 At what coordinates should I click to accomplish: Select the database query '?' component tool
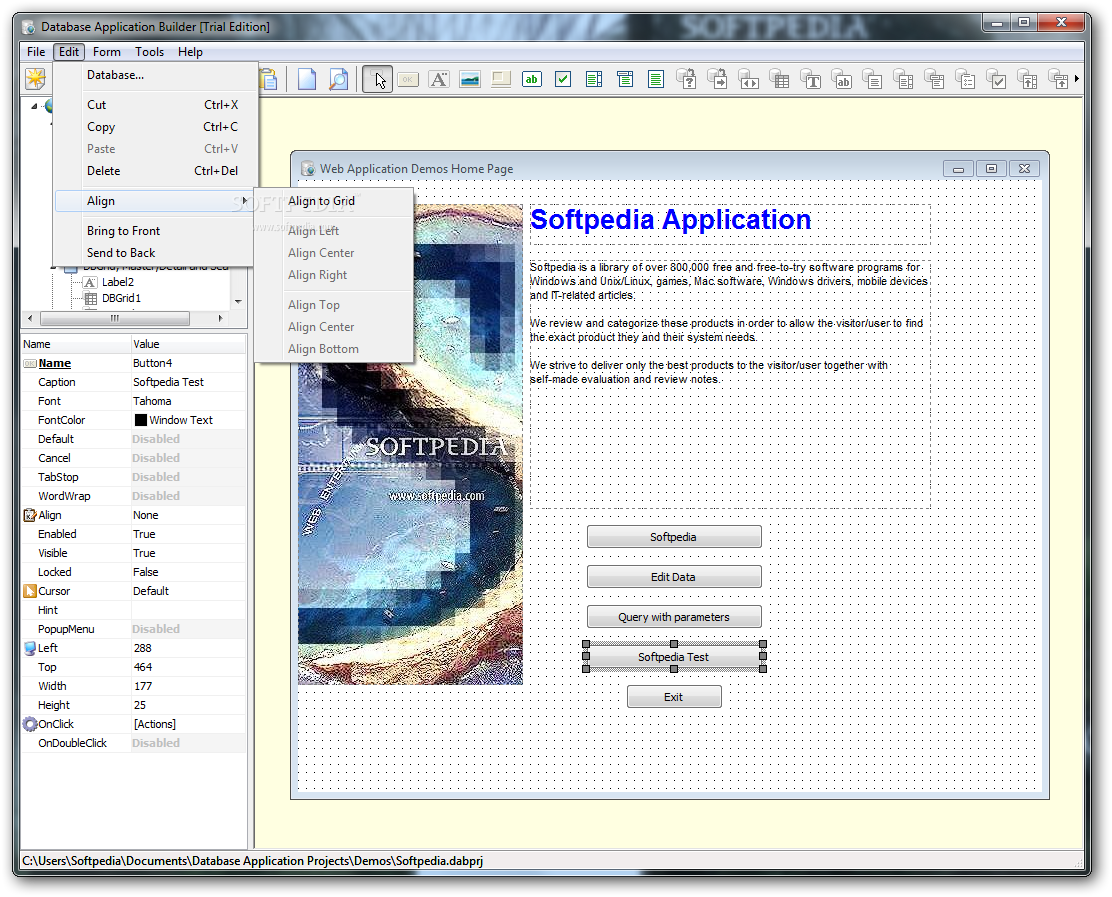coord(686,79)
